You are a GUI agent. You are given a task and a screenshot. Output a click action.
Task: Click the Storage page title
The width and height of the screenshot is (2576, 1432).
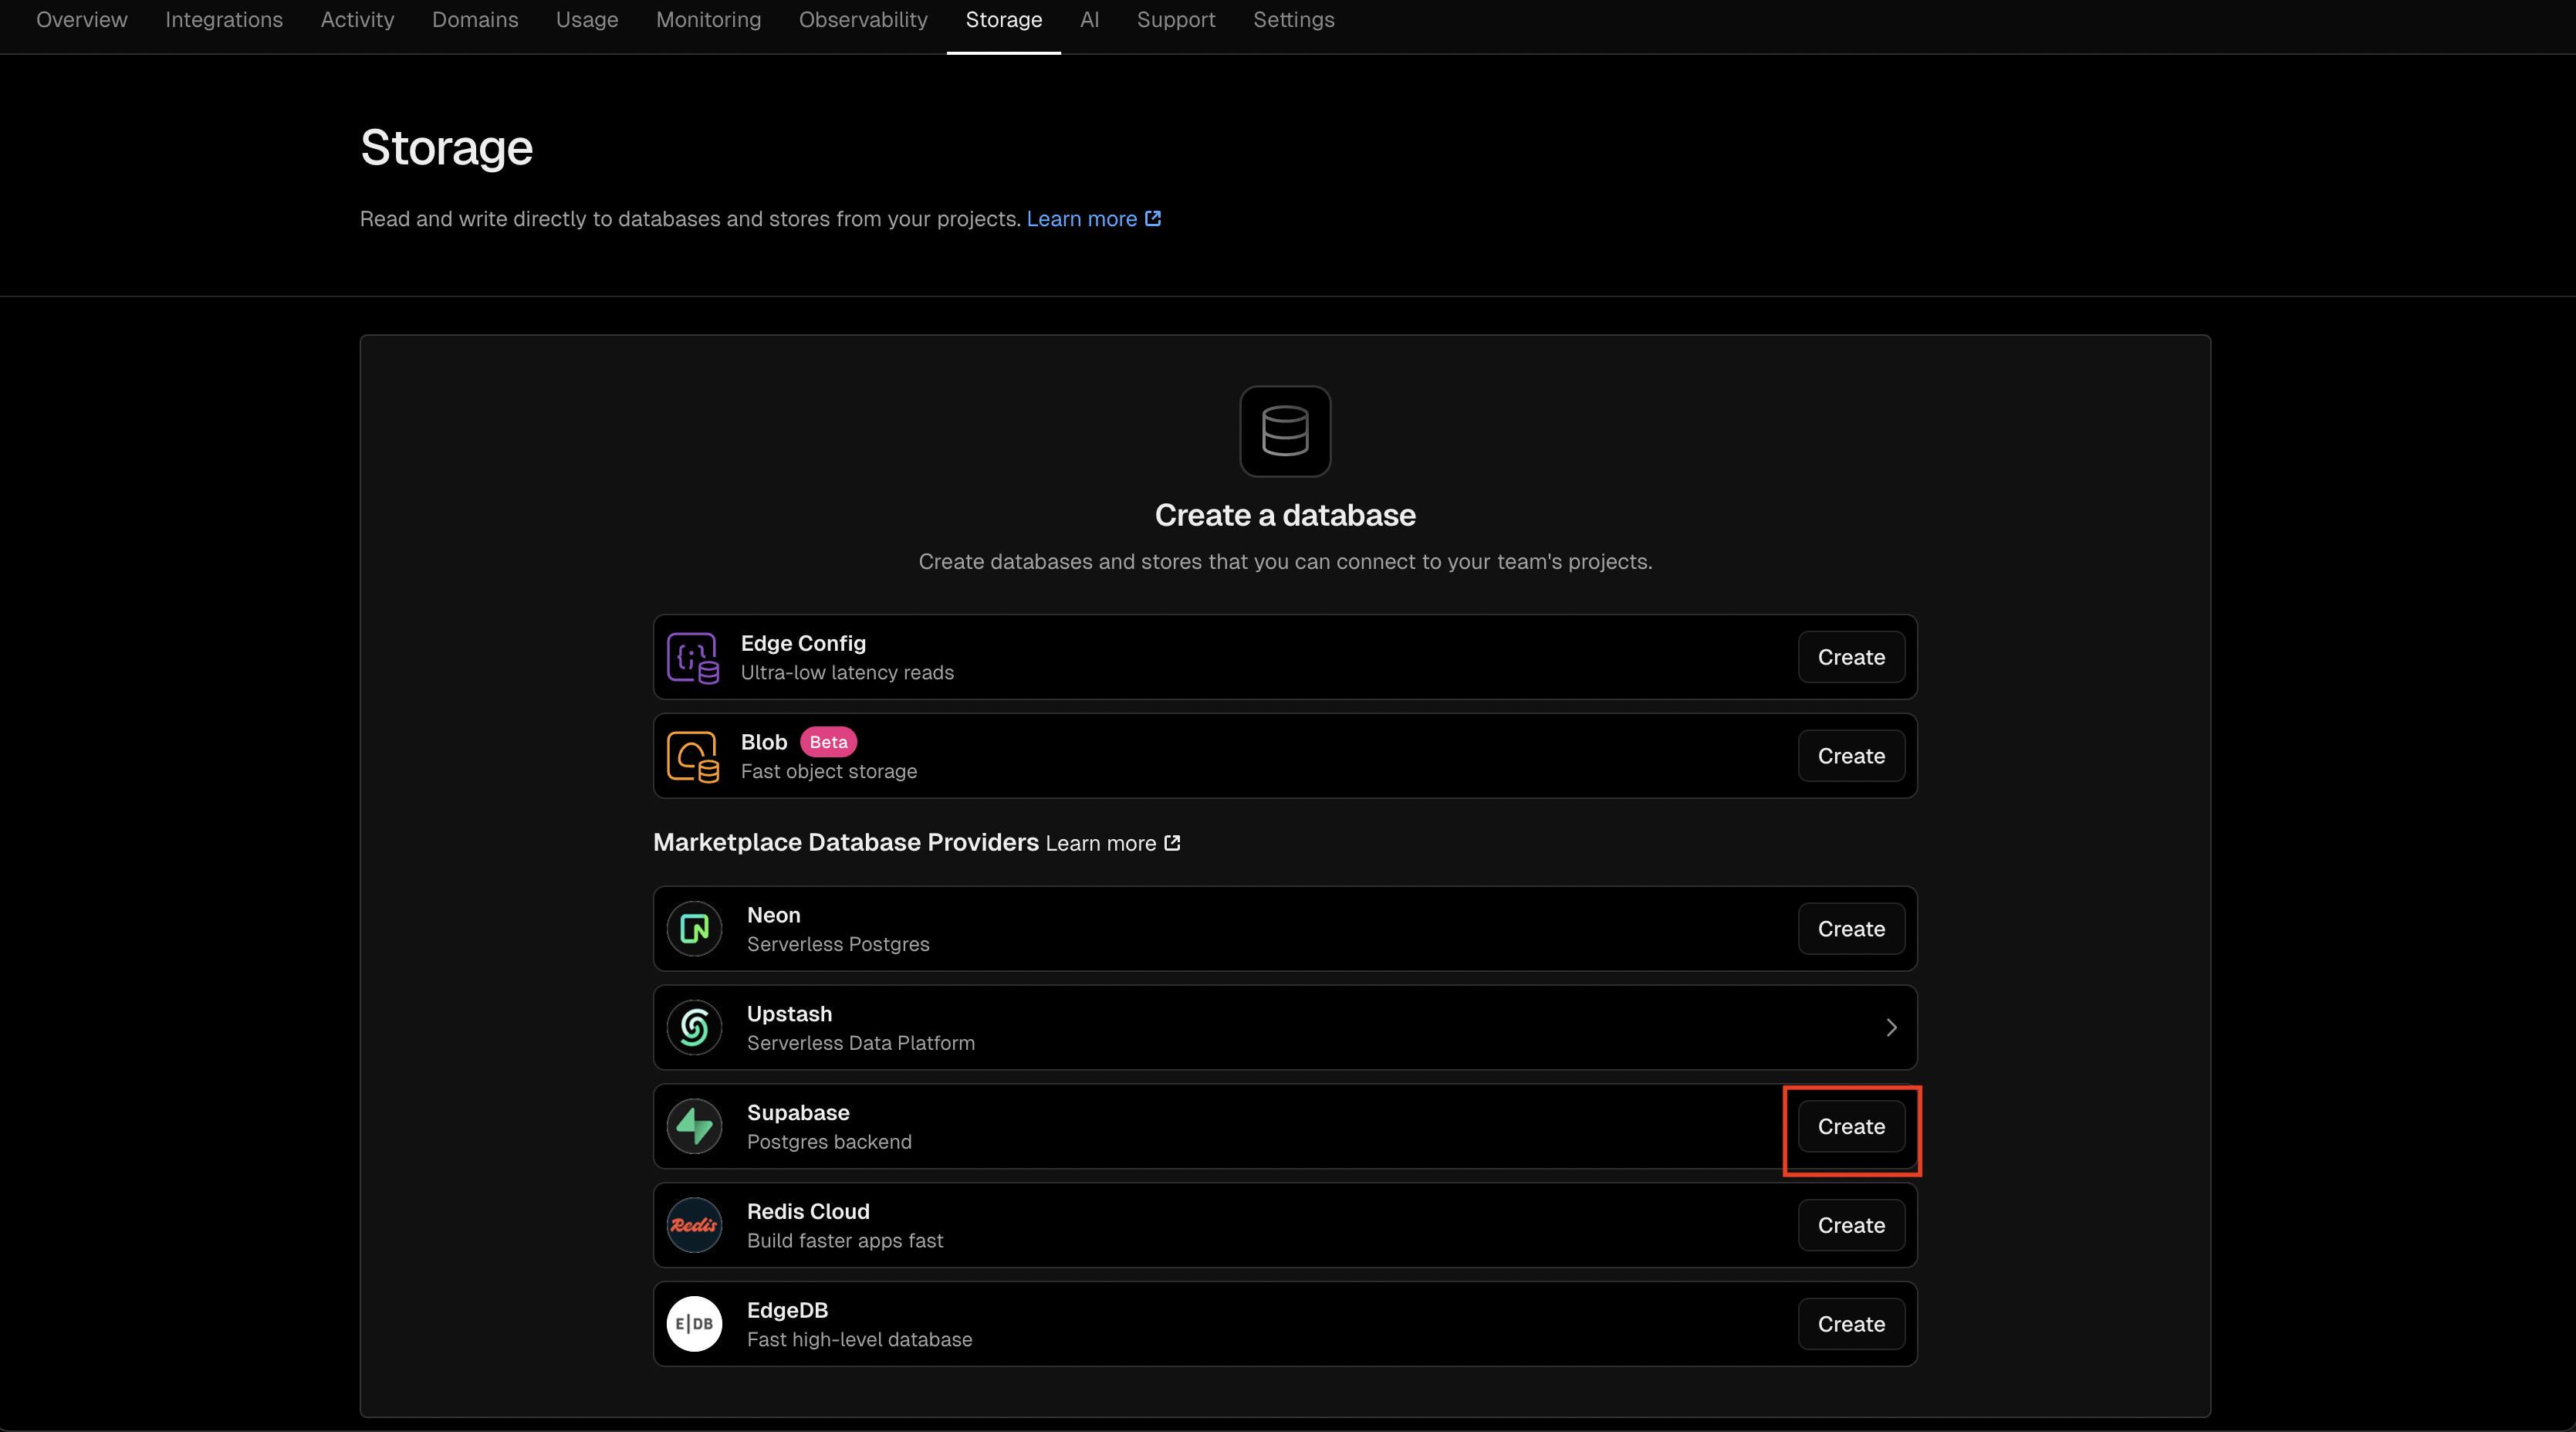tap(446, 148)
